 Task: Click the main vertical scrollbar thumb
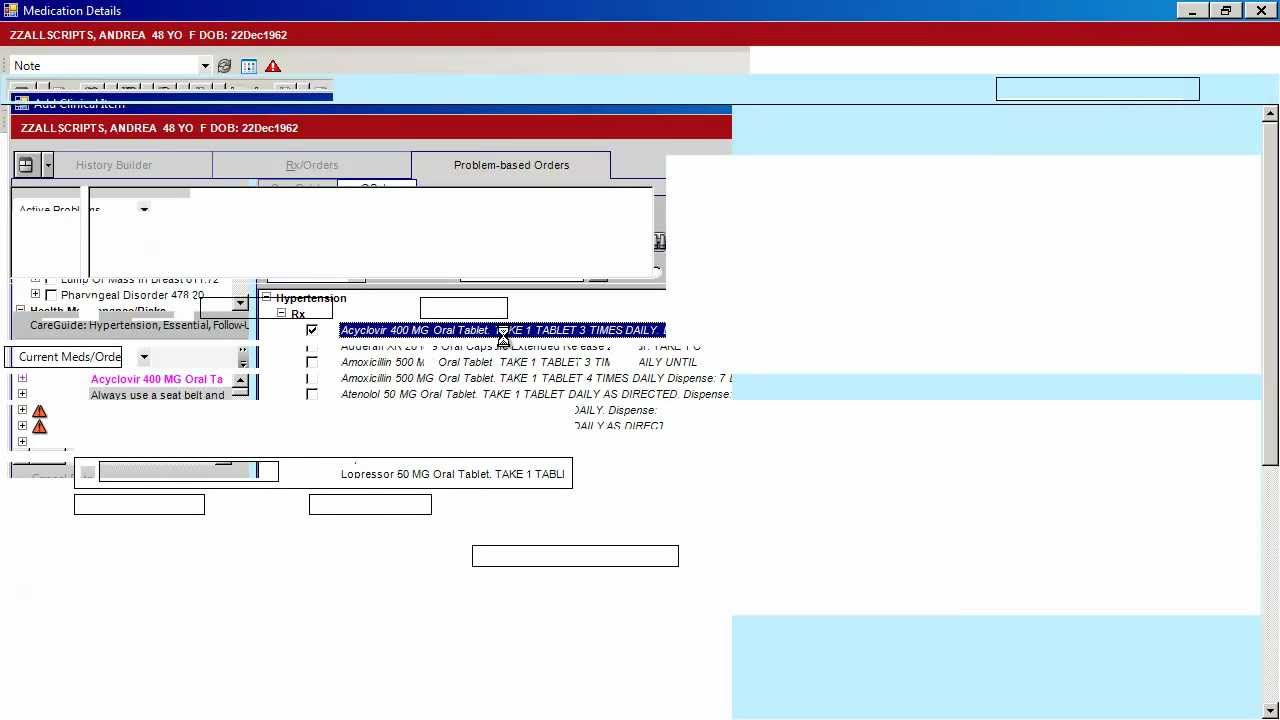1270,293
